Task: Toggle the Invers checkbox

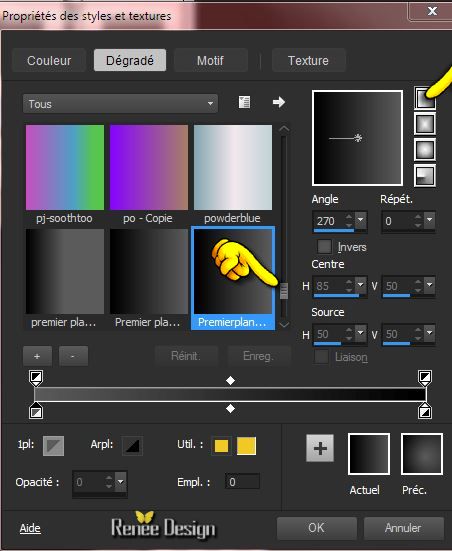Action: pyautogui.click(x=324, y=247)
